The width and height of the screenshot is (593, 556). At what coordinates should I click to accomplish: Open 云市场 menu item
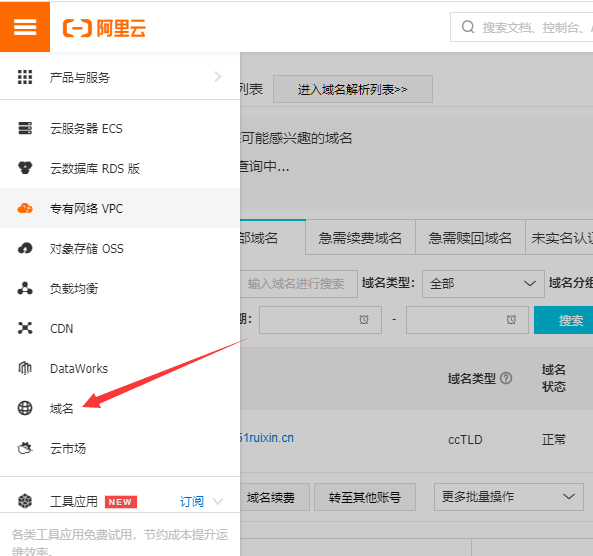[x=120, y=448]
